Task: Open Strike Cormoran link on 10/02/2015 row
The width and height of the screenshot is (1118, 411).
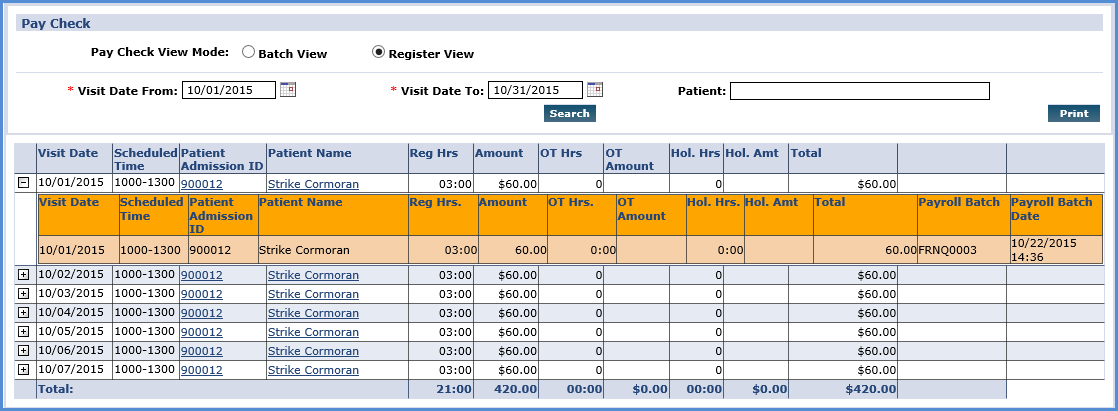Action: 313,275
